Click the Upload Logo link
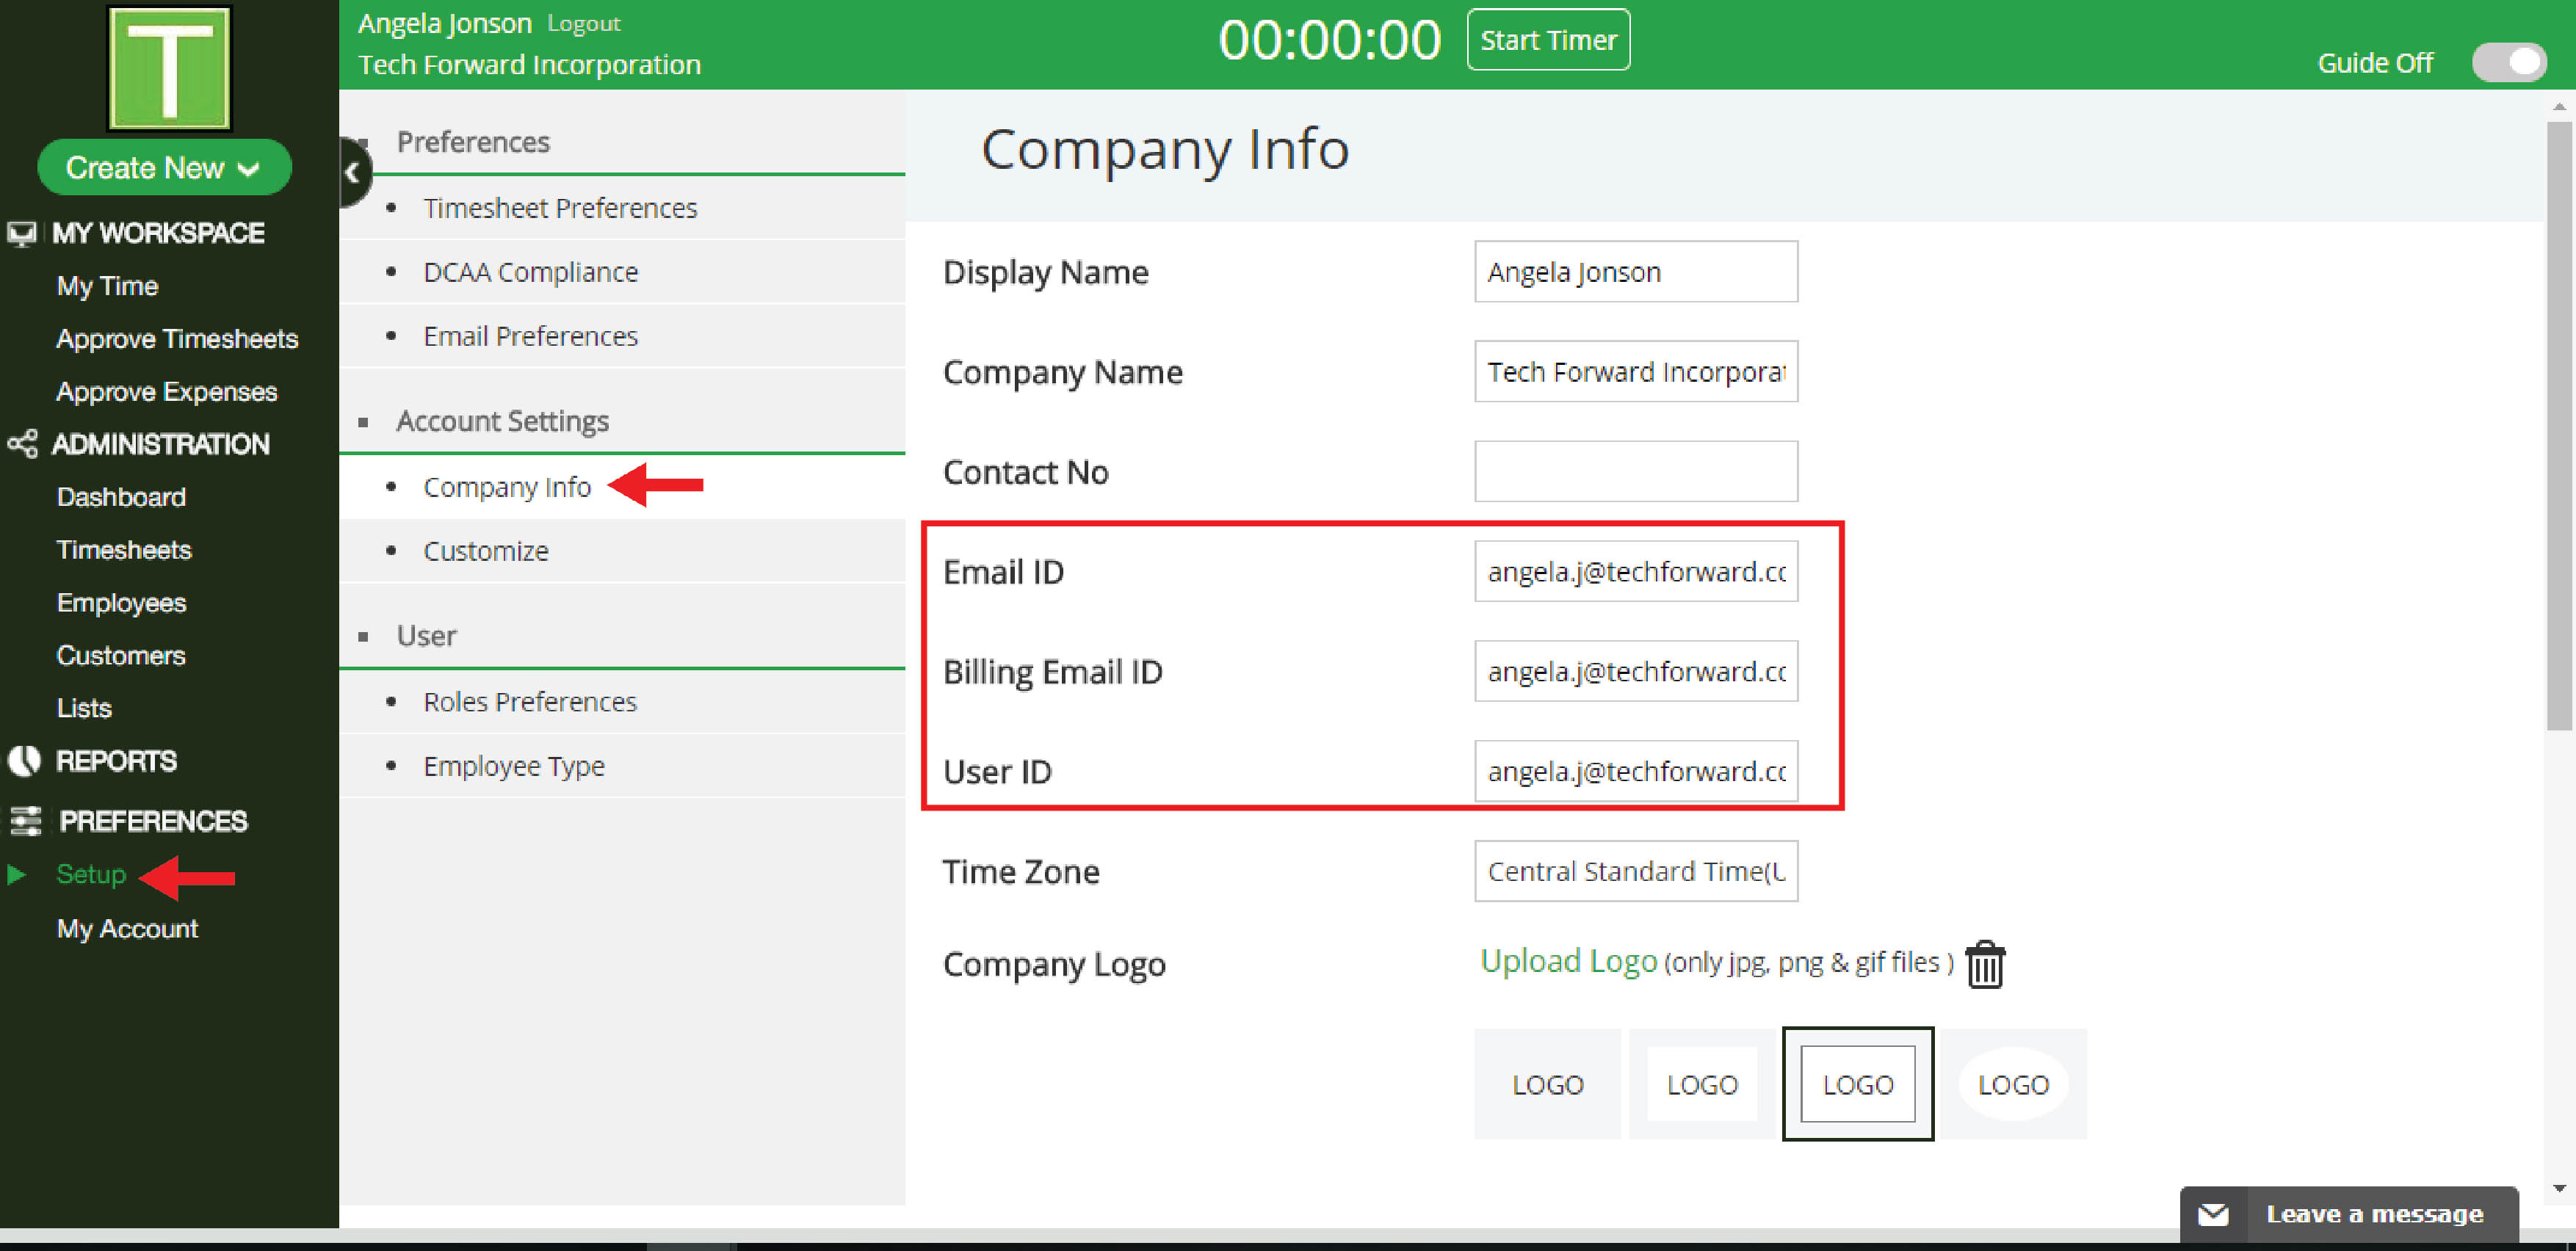This screenshot has width=2576, height=1251. click(1568, 961)
